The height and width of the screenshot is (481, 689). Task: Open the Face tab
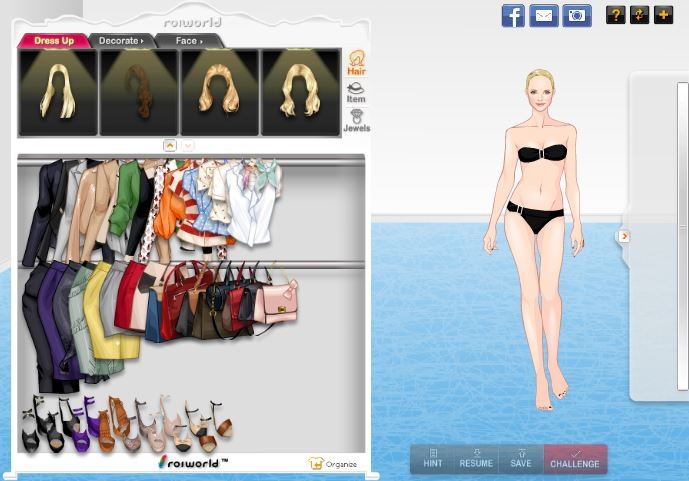pyautogui.click(x=188, y=41)
